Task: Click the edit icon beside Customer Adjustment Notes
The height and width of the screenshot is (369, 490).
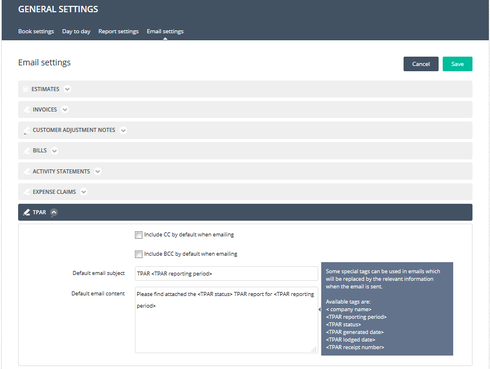Action: pos(26,130)
